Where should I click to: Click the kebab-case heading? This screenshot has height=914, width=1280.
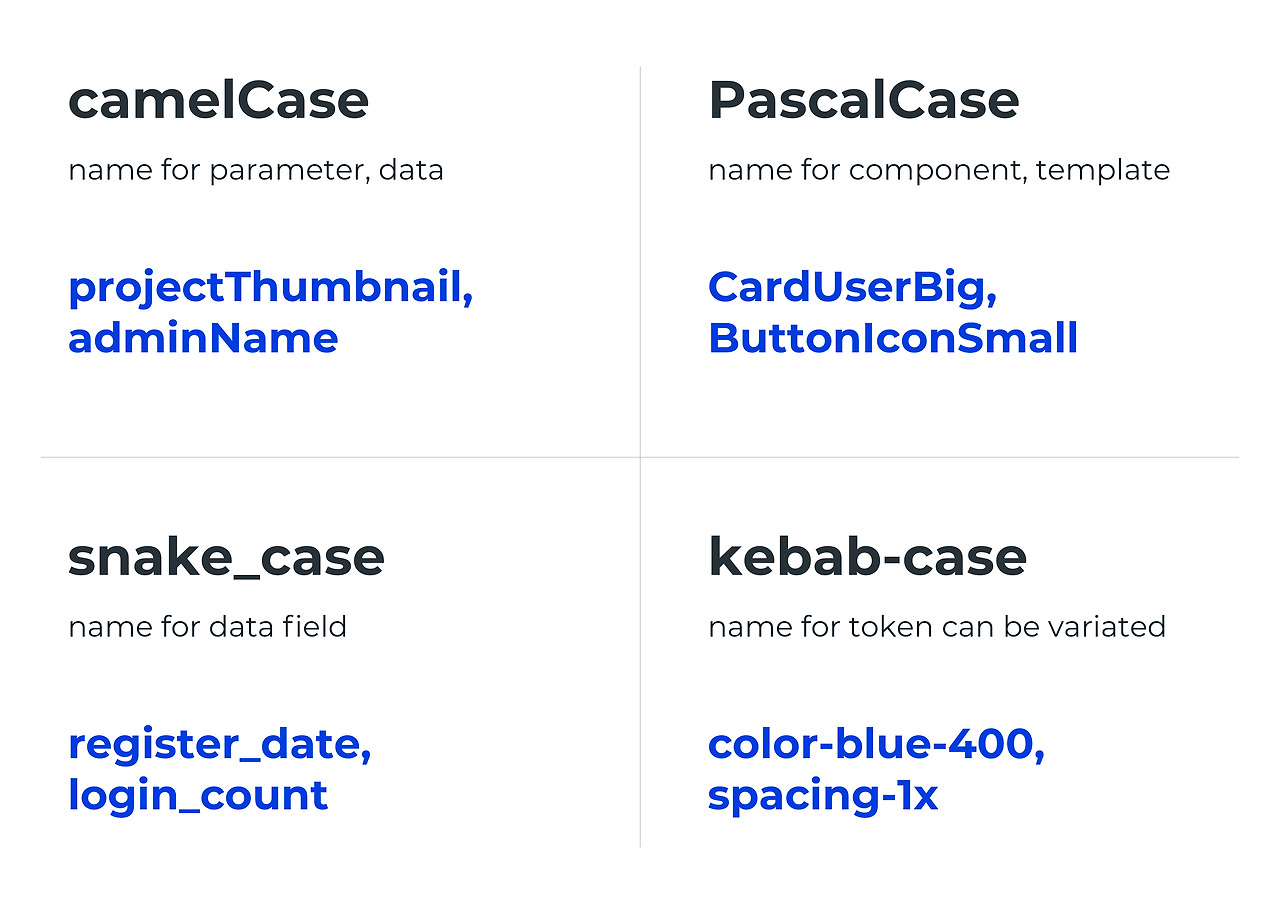tap(867, 557)
